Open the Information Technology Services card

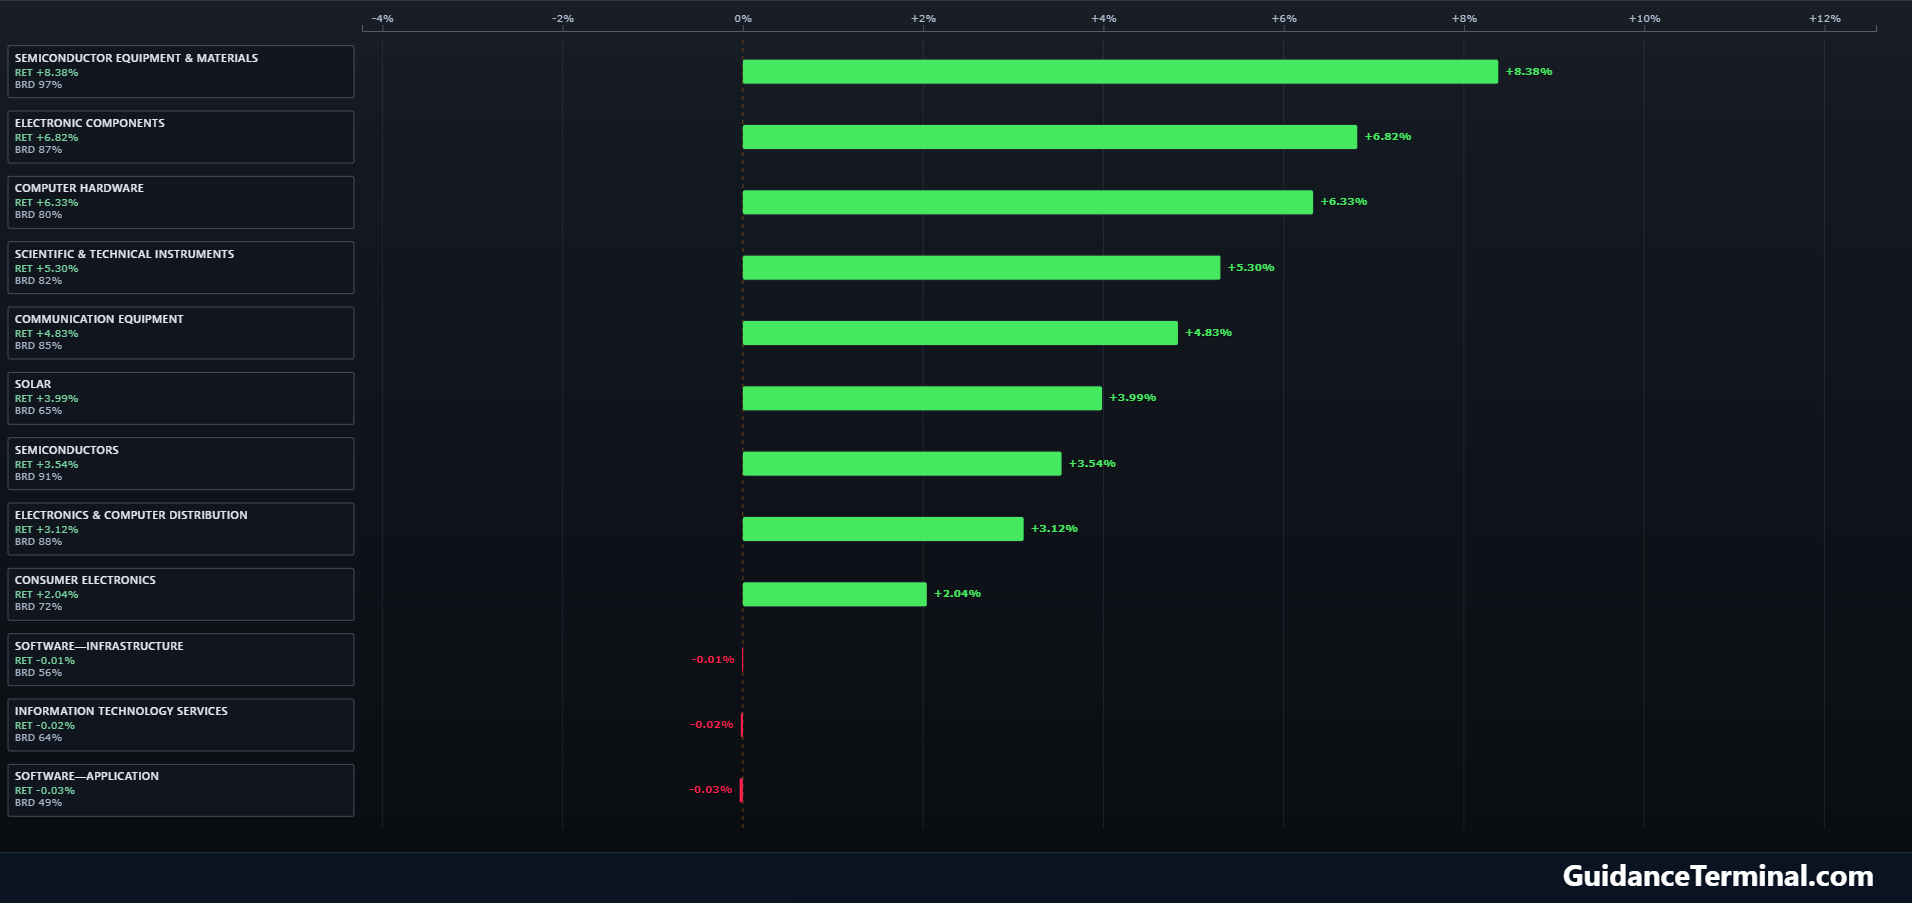181,725
